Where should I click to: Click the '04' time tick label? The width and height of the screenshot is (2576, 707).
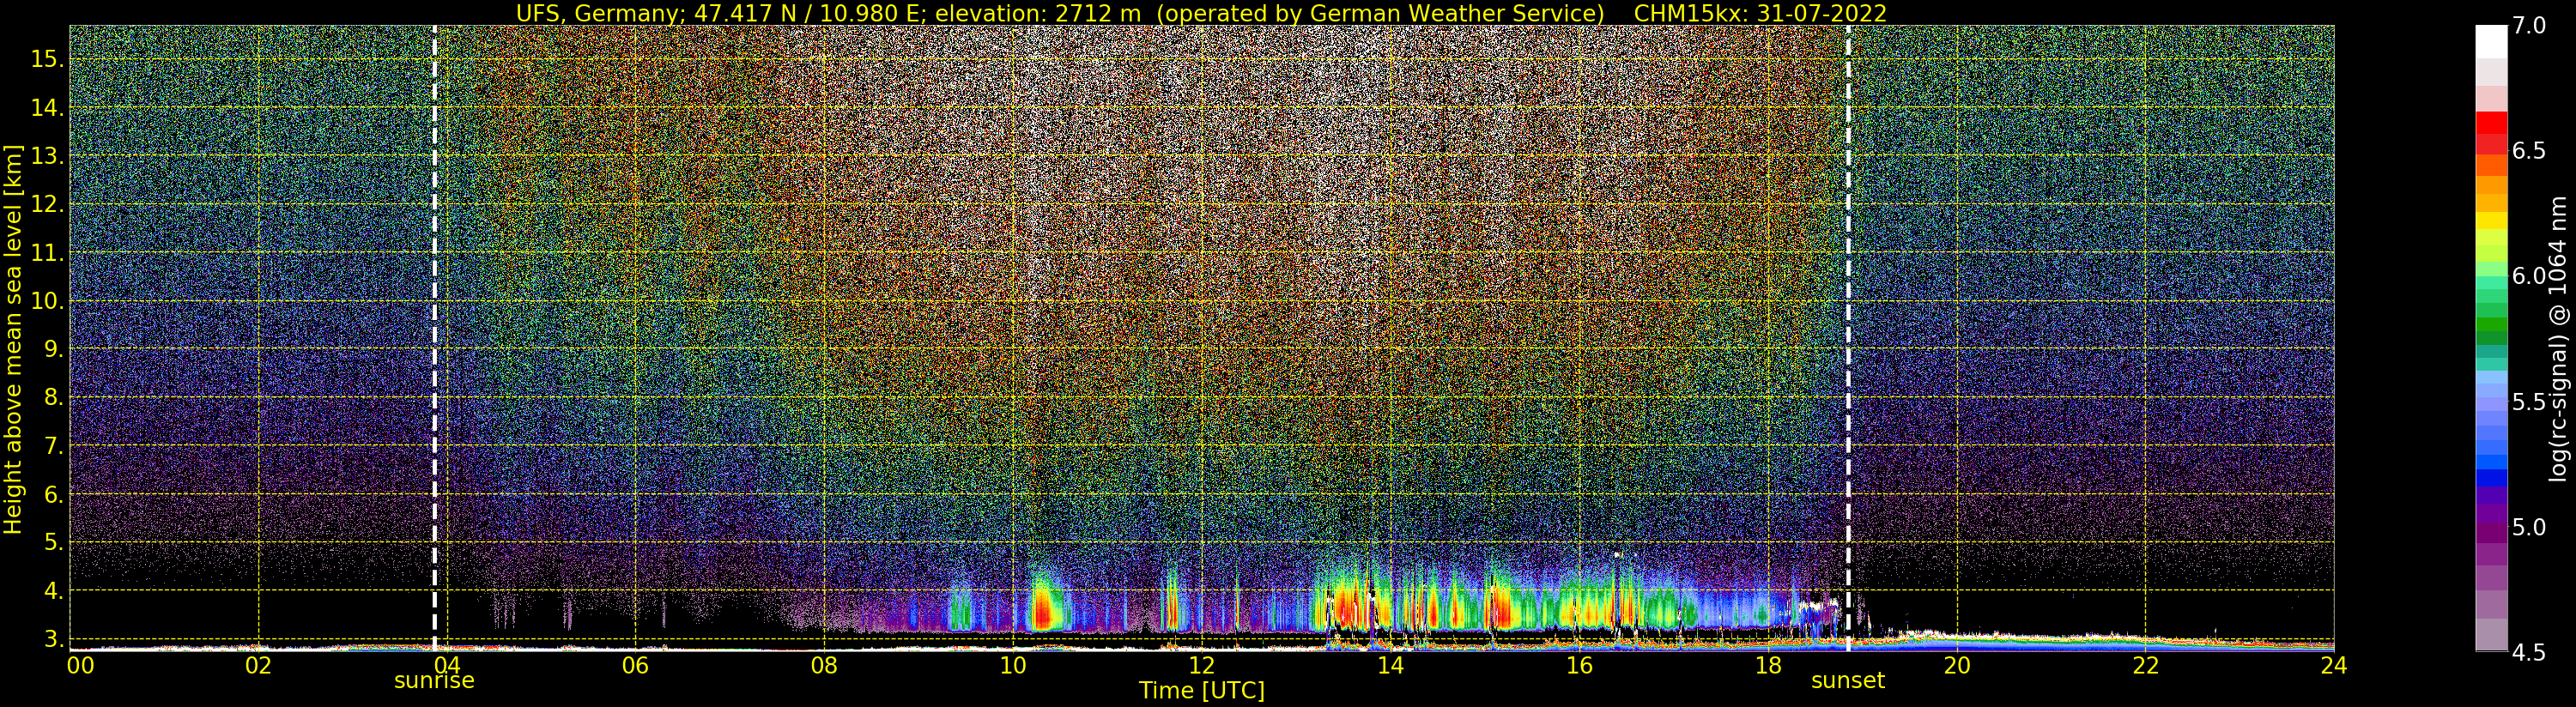pos(447,665)
